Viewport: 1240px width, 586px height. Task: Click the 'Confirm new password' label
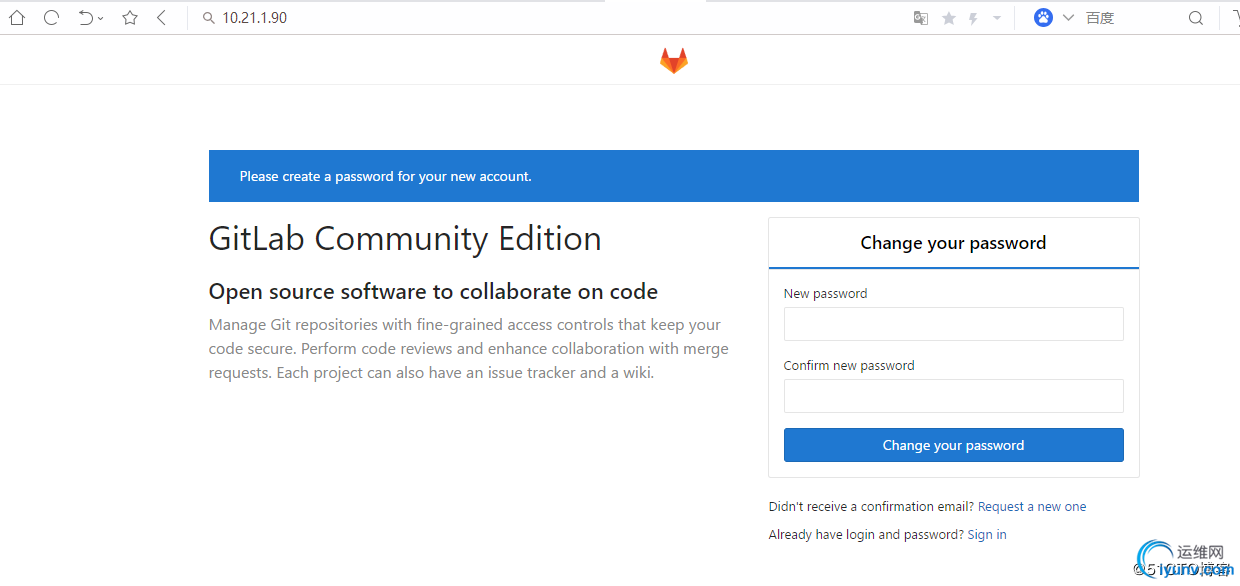(x=849, y=366)
